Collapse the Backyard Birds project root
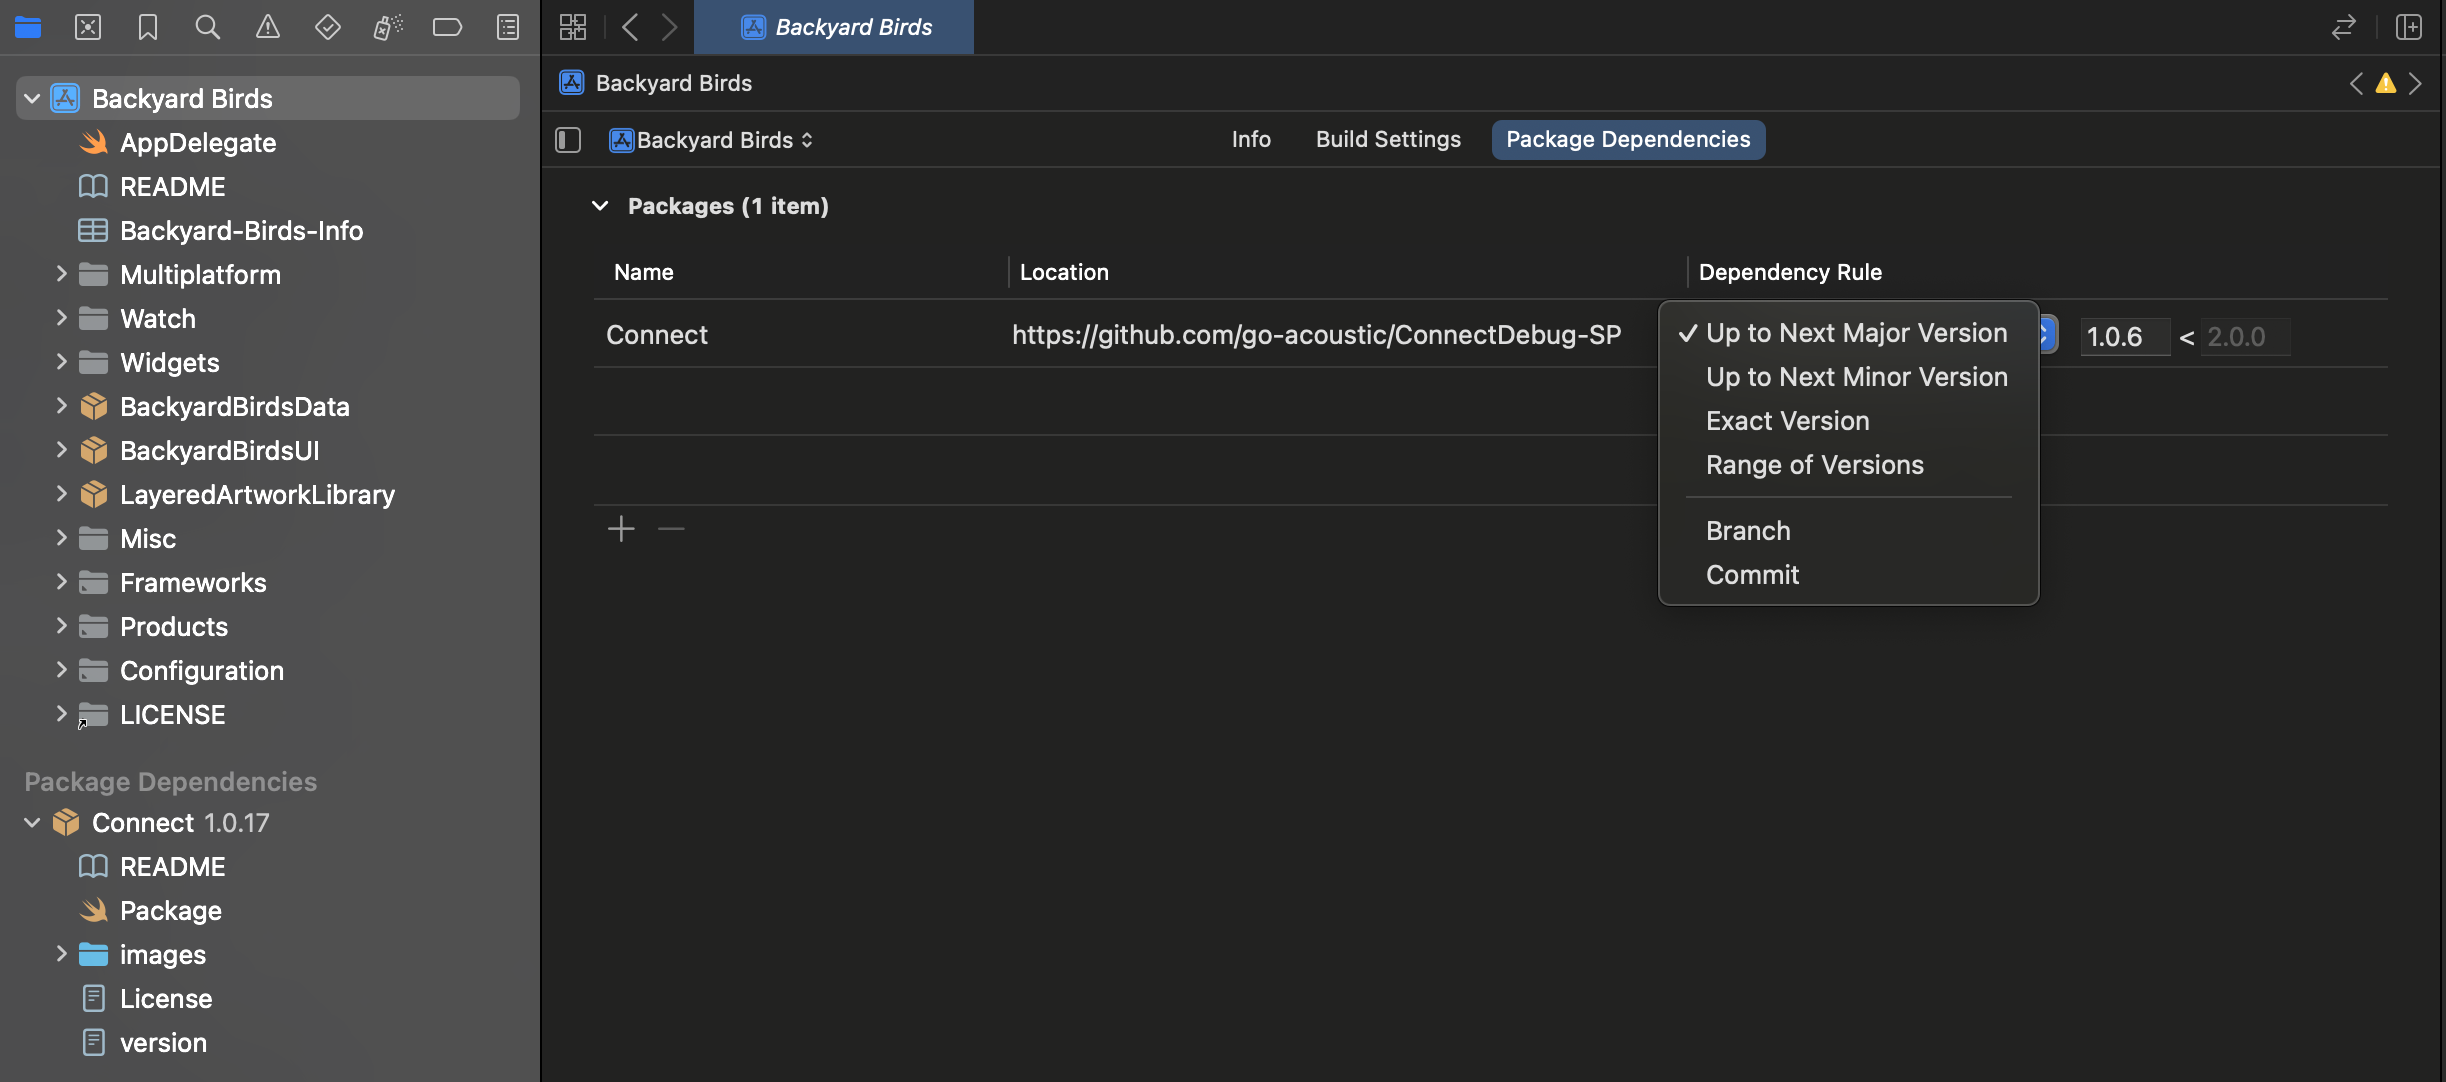This screenshot has width=2446, height=1082. tap(32, 98)
